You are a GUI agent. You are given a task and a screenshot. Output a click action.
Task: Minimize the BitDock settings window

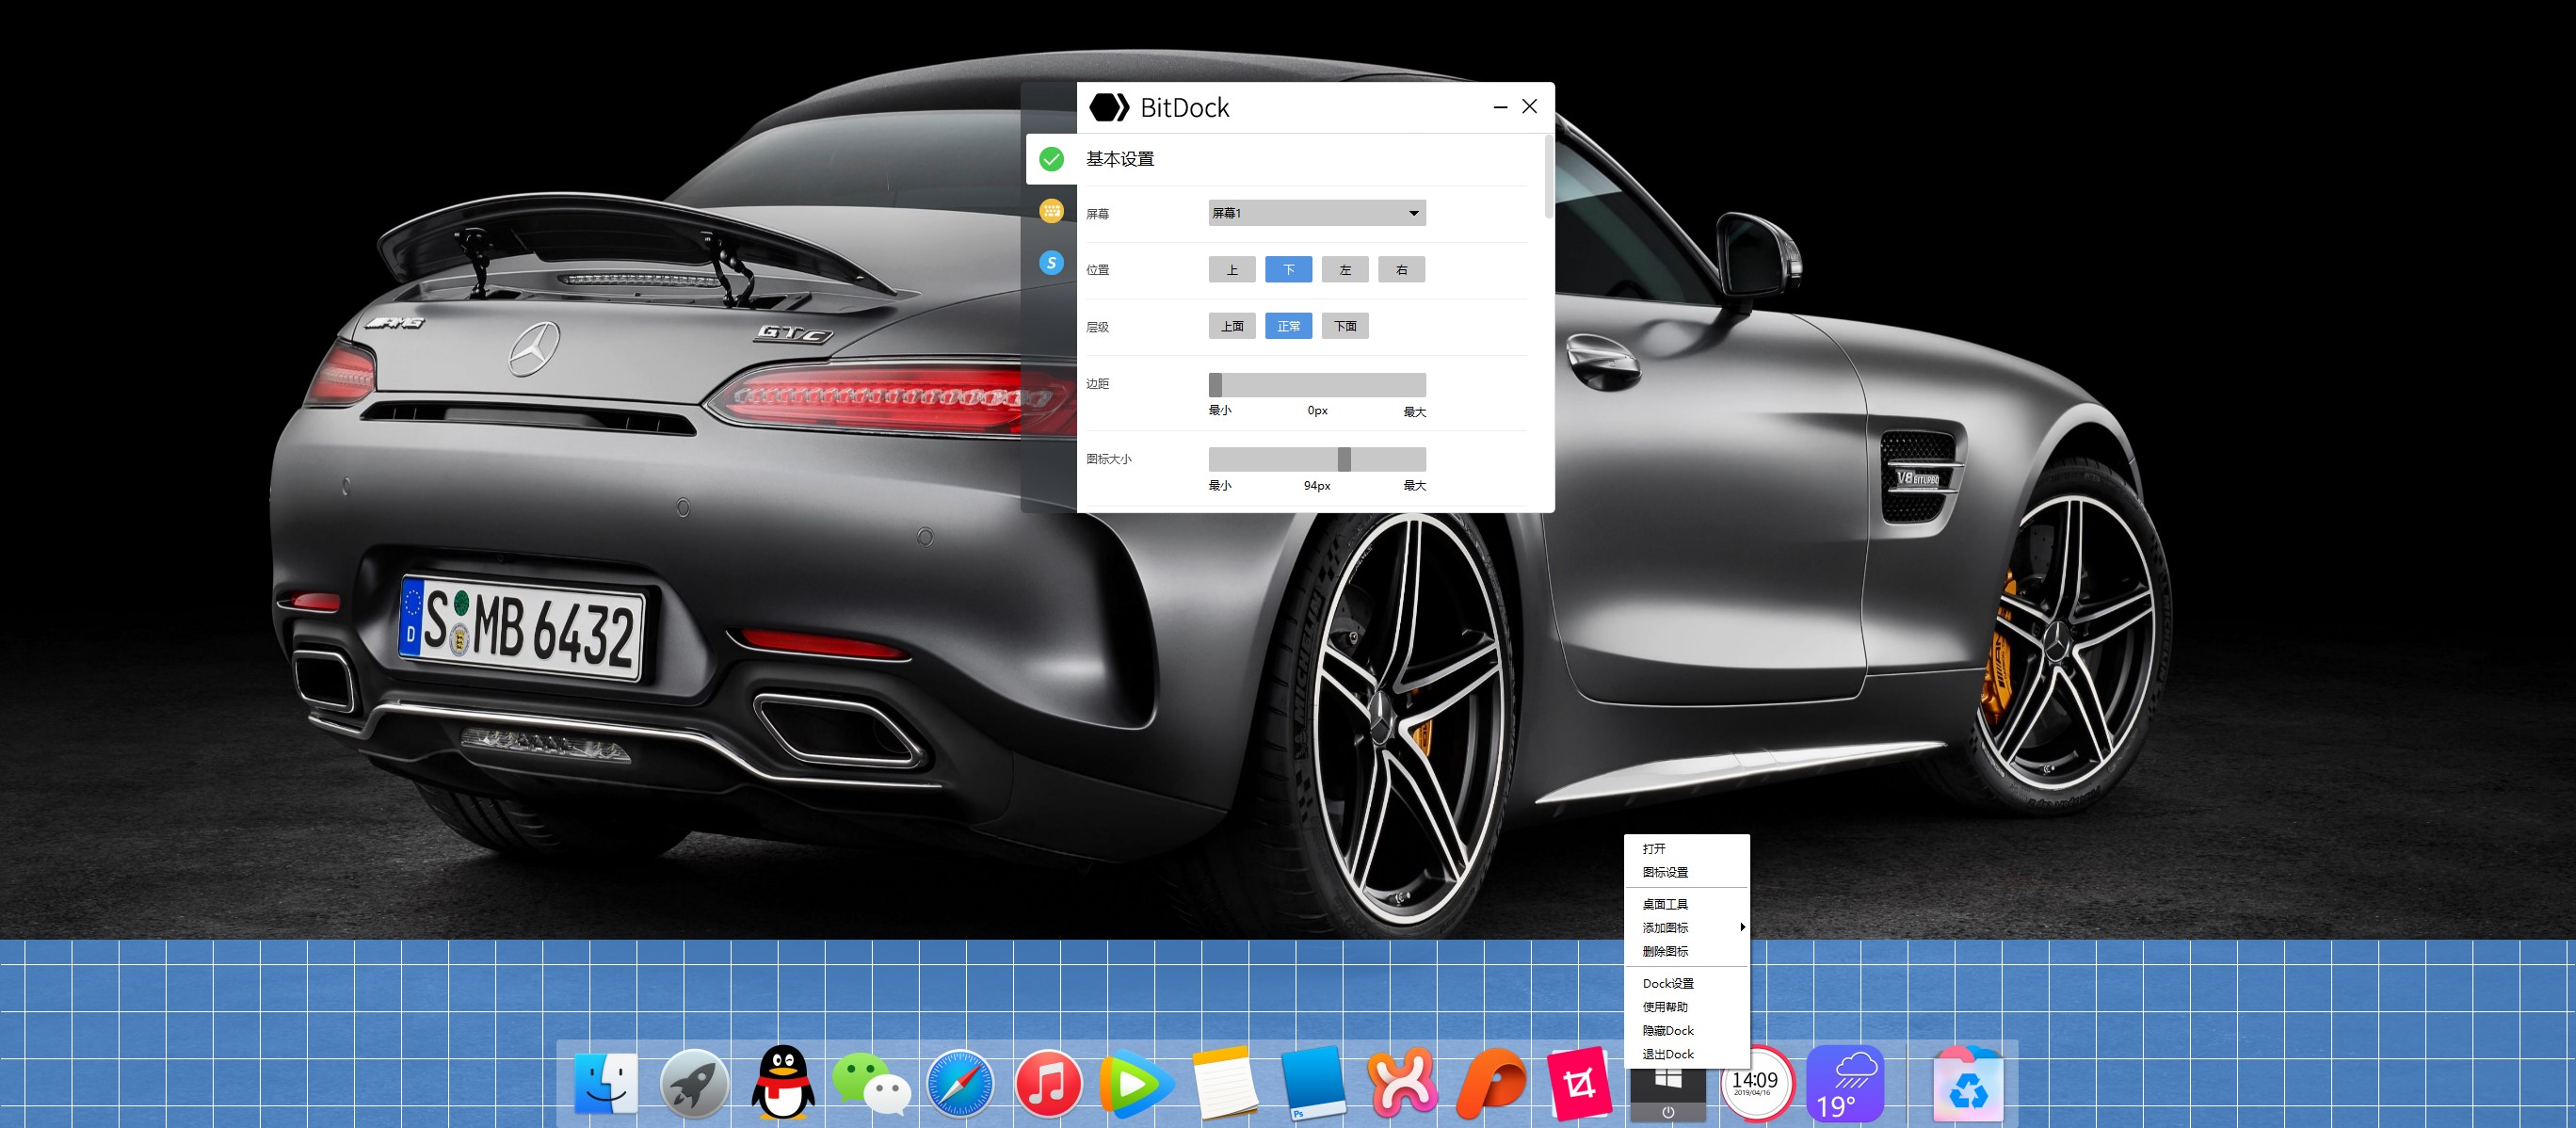pos(1500,107)
